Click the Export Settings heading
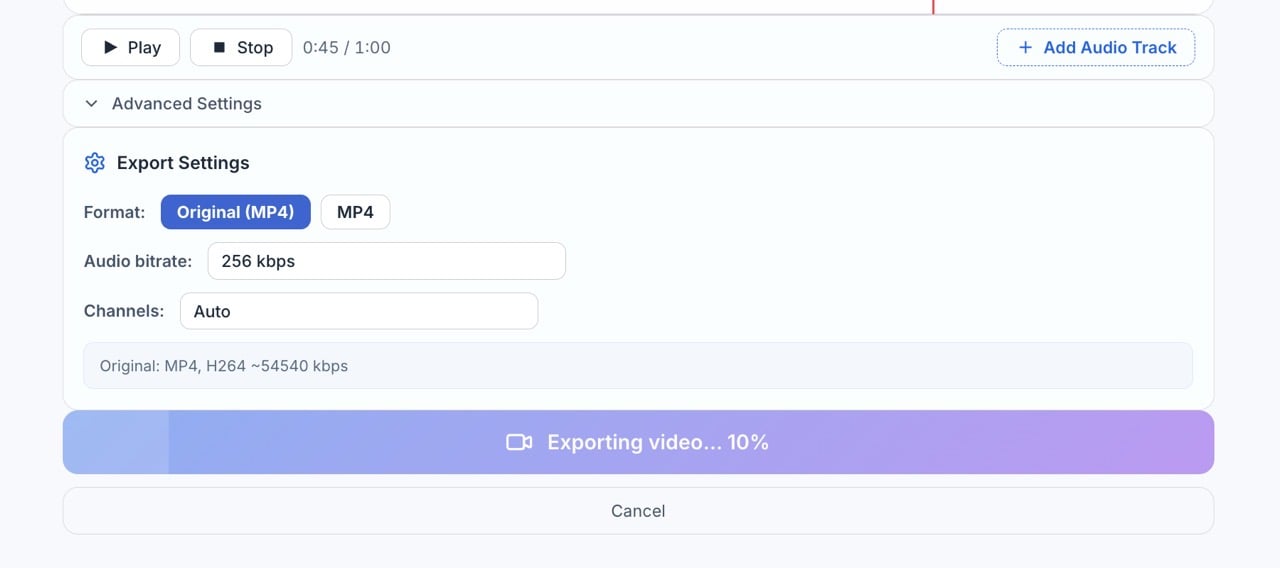The width and height of the screenshot is (1280, 568). 183,163
